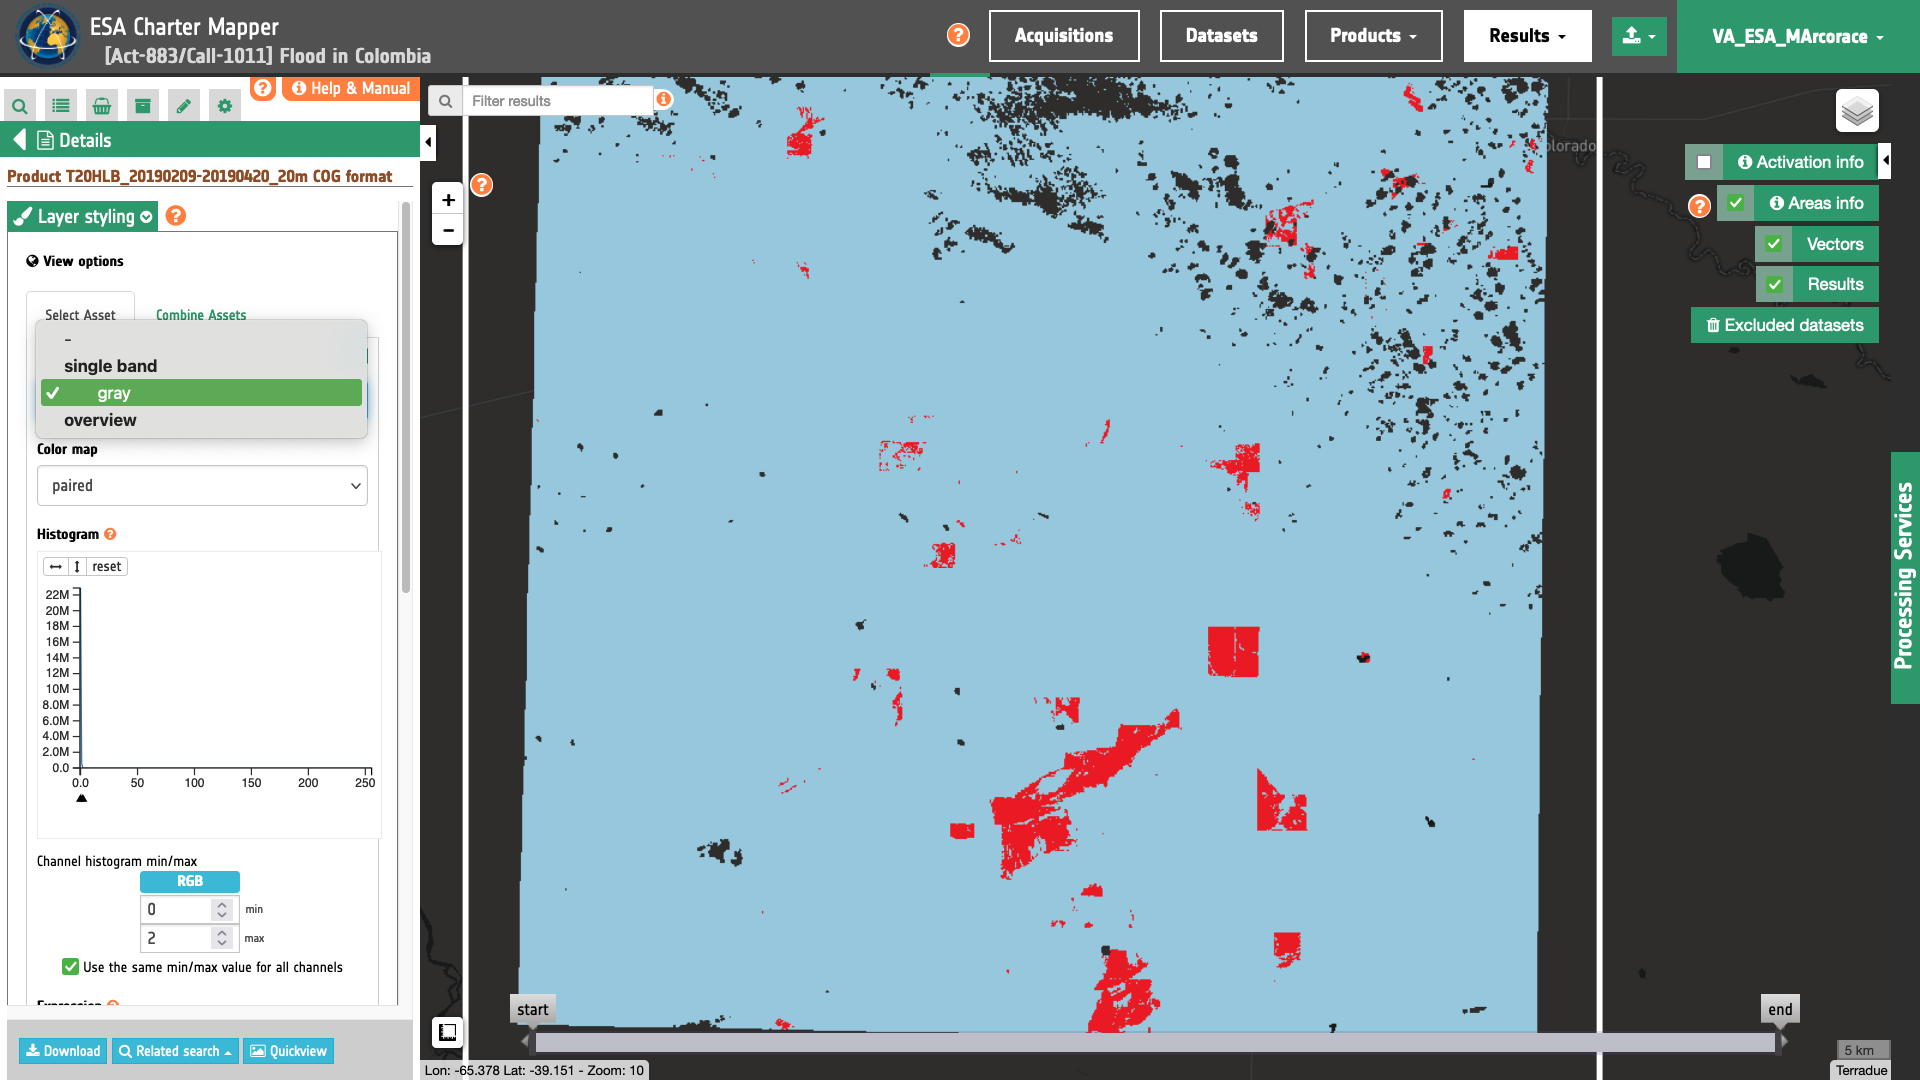Open the archive box icon
The width and height of the screenshot is (1920, 1080).
[143, 105]
